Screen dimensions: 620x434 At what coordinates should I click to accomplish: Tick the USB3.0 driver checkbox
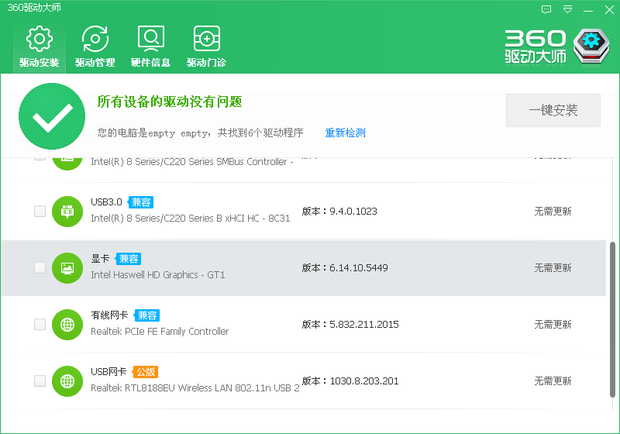click(x=40, y=211)
